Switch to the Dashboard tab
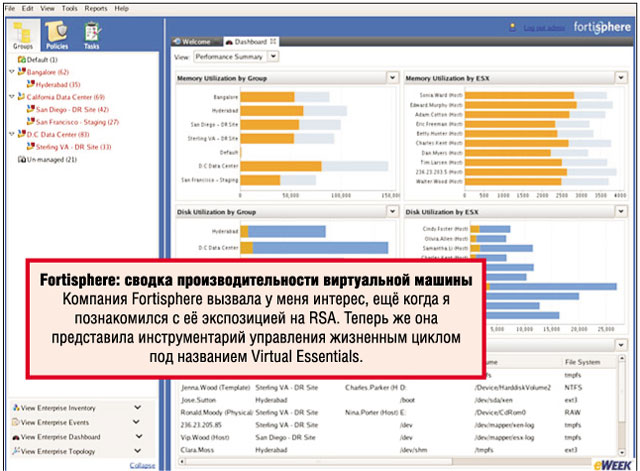The height and width of the screenshot is (471, 640). click(251, 42)
